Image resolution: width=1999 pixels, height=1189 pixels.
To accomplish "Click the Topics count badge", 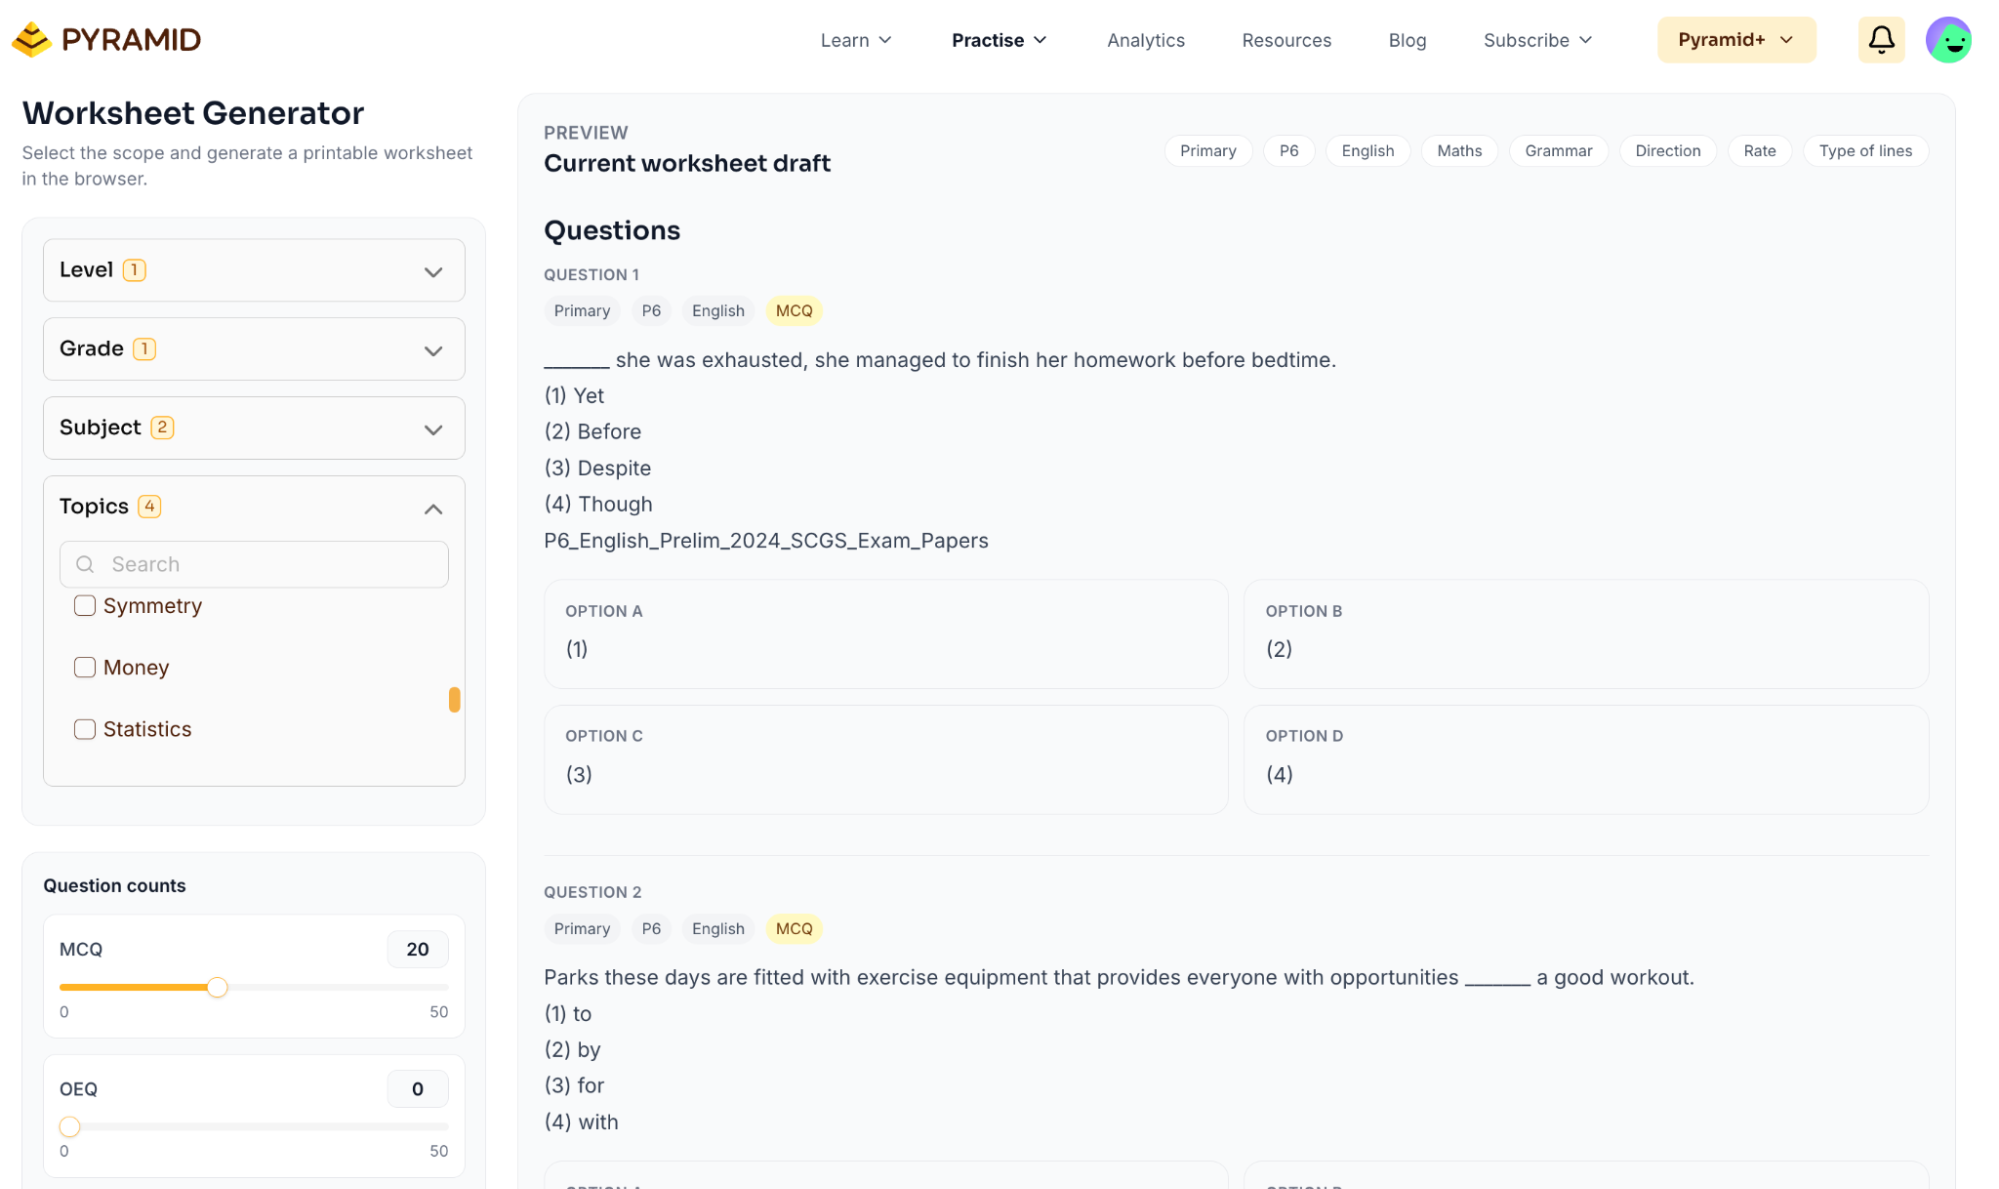I will (x=149, y=506).
